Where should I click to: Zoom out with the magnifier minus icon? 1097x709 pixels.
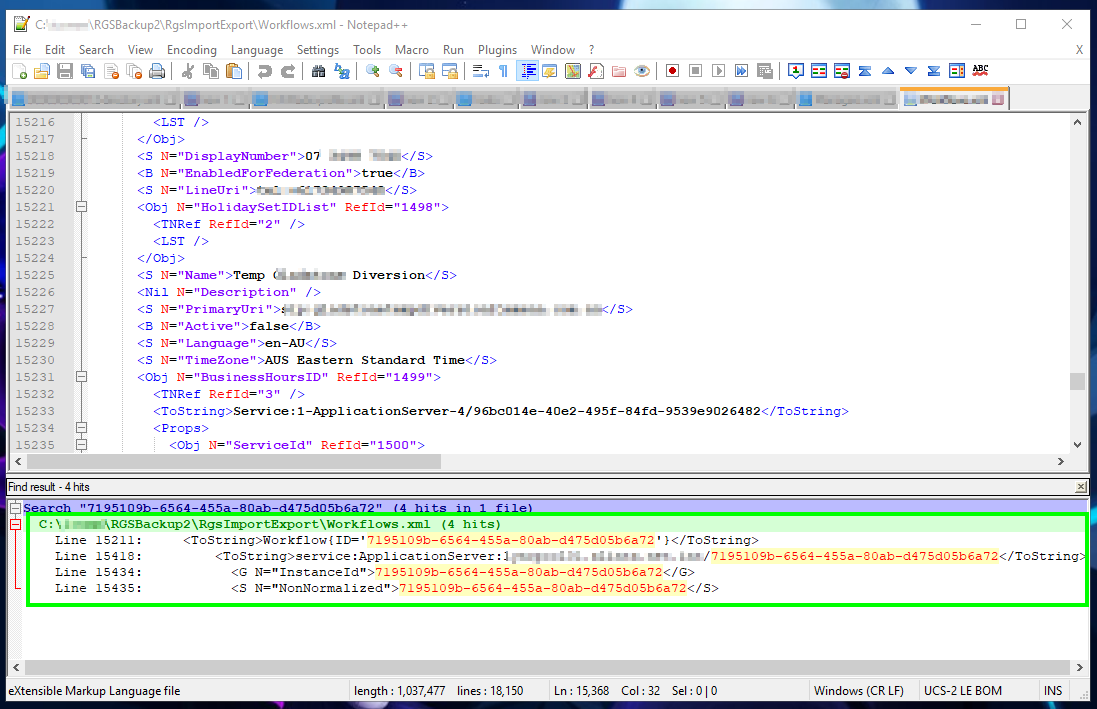click(395, 71)
